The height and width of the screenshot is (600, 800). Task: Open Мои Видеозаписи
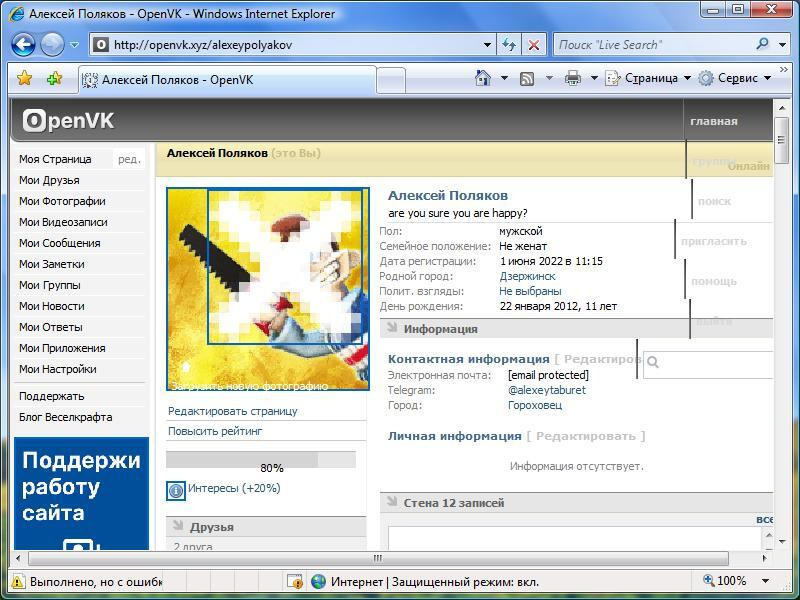tap(63, 222)
